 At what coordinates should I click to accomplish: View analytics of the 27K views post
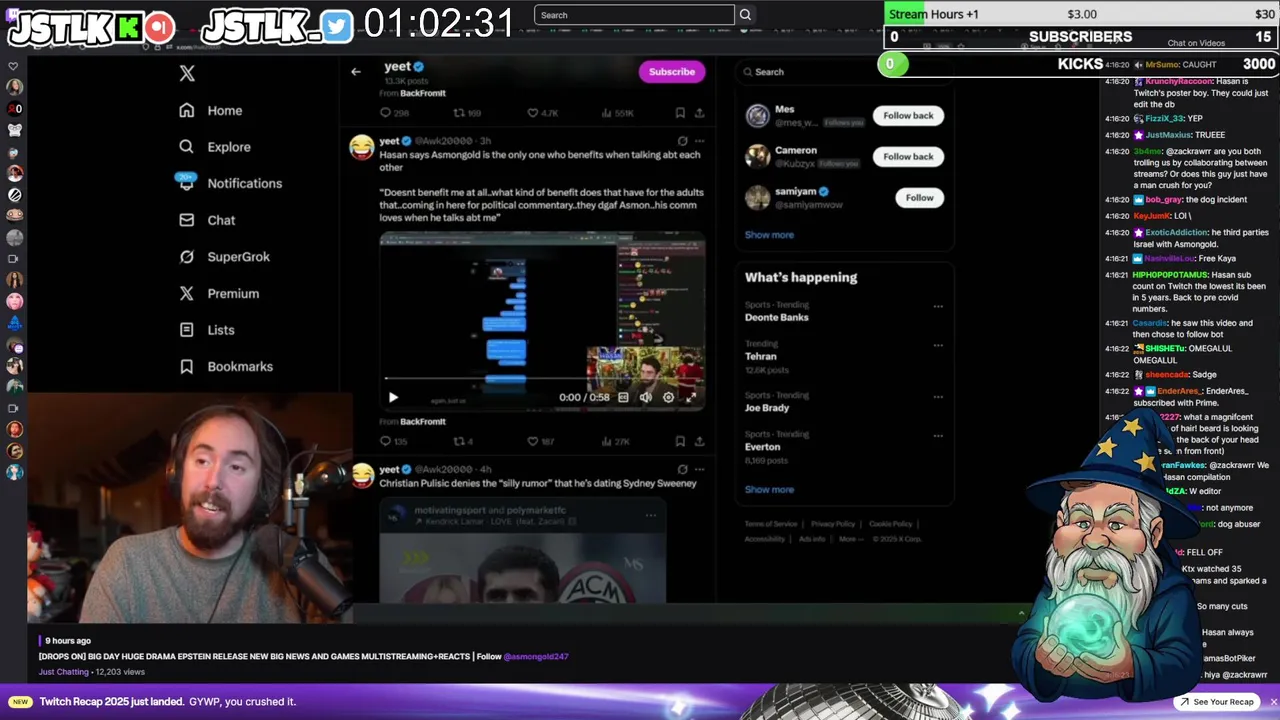tap(614, 442)
